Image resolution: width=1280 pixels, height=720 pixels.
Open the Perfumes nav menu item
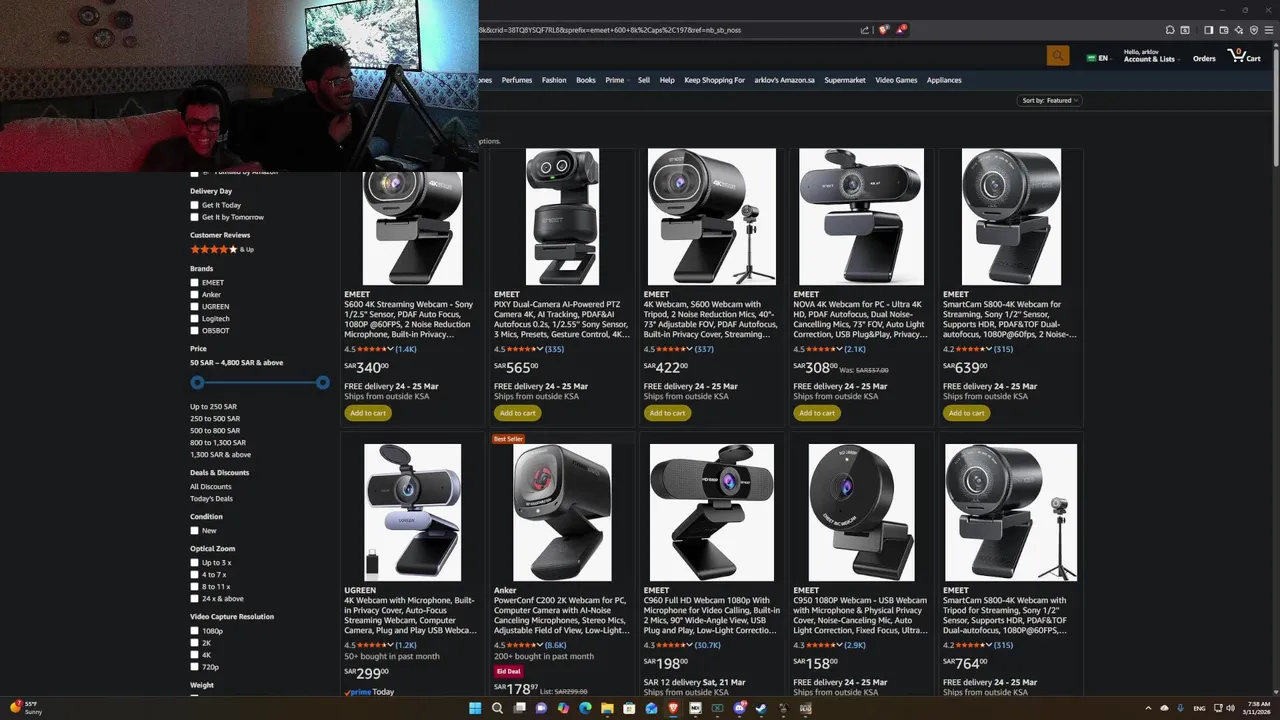[x=517, y=80]
